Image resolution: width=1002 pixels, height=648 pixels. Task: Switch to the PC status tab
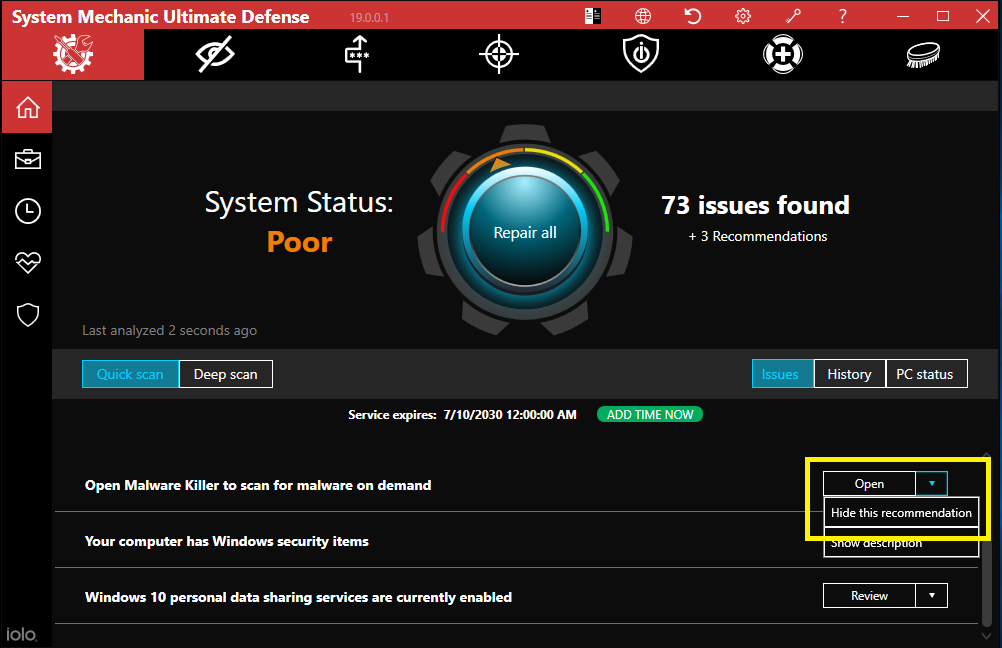pos(927,374)
